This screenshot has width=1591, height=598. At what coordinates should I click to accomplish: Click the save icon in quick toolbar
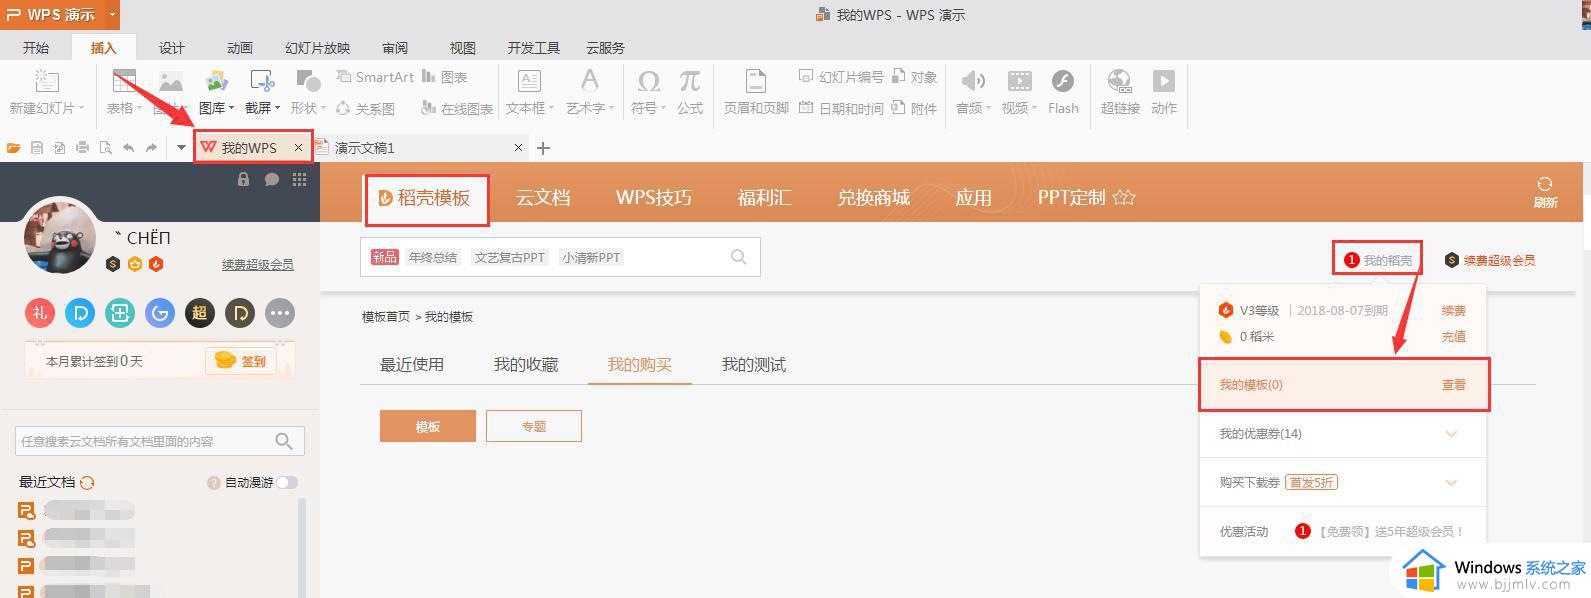point(37,148)
